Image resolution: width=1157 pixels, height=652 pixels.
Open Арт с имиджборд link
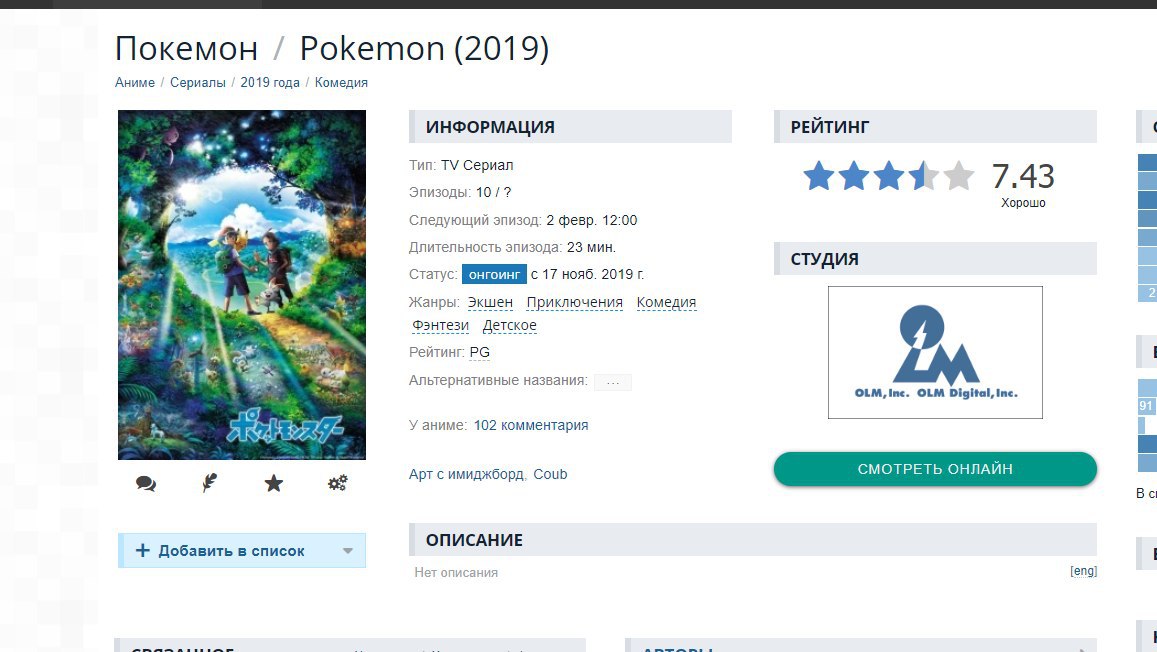coord(466,474)
